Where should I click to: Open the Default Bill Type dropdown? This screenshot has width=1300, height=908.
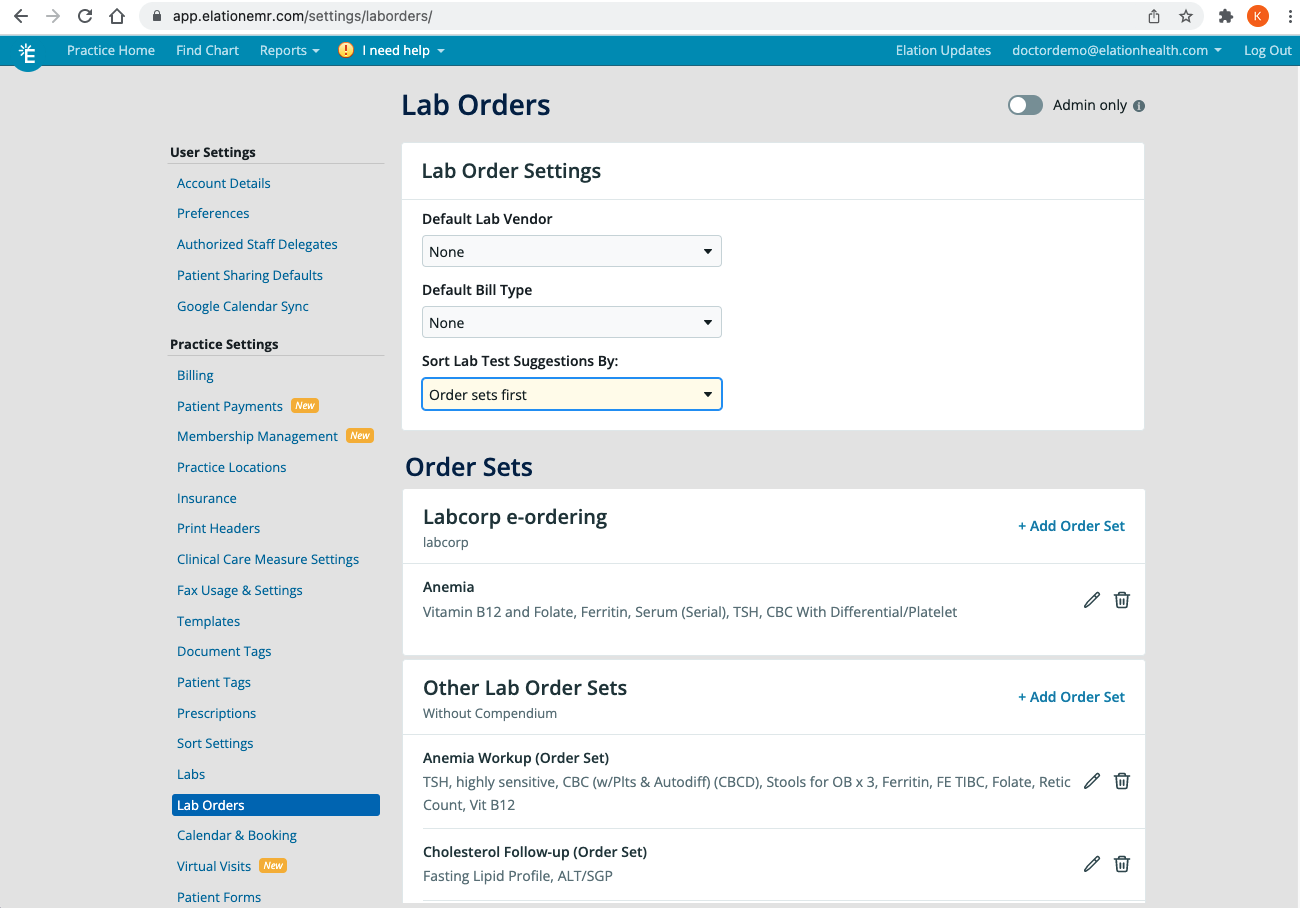coord(571,322)
